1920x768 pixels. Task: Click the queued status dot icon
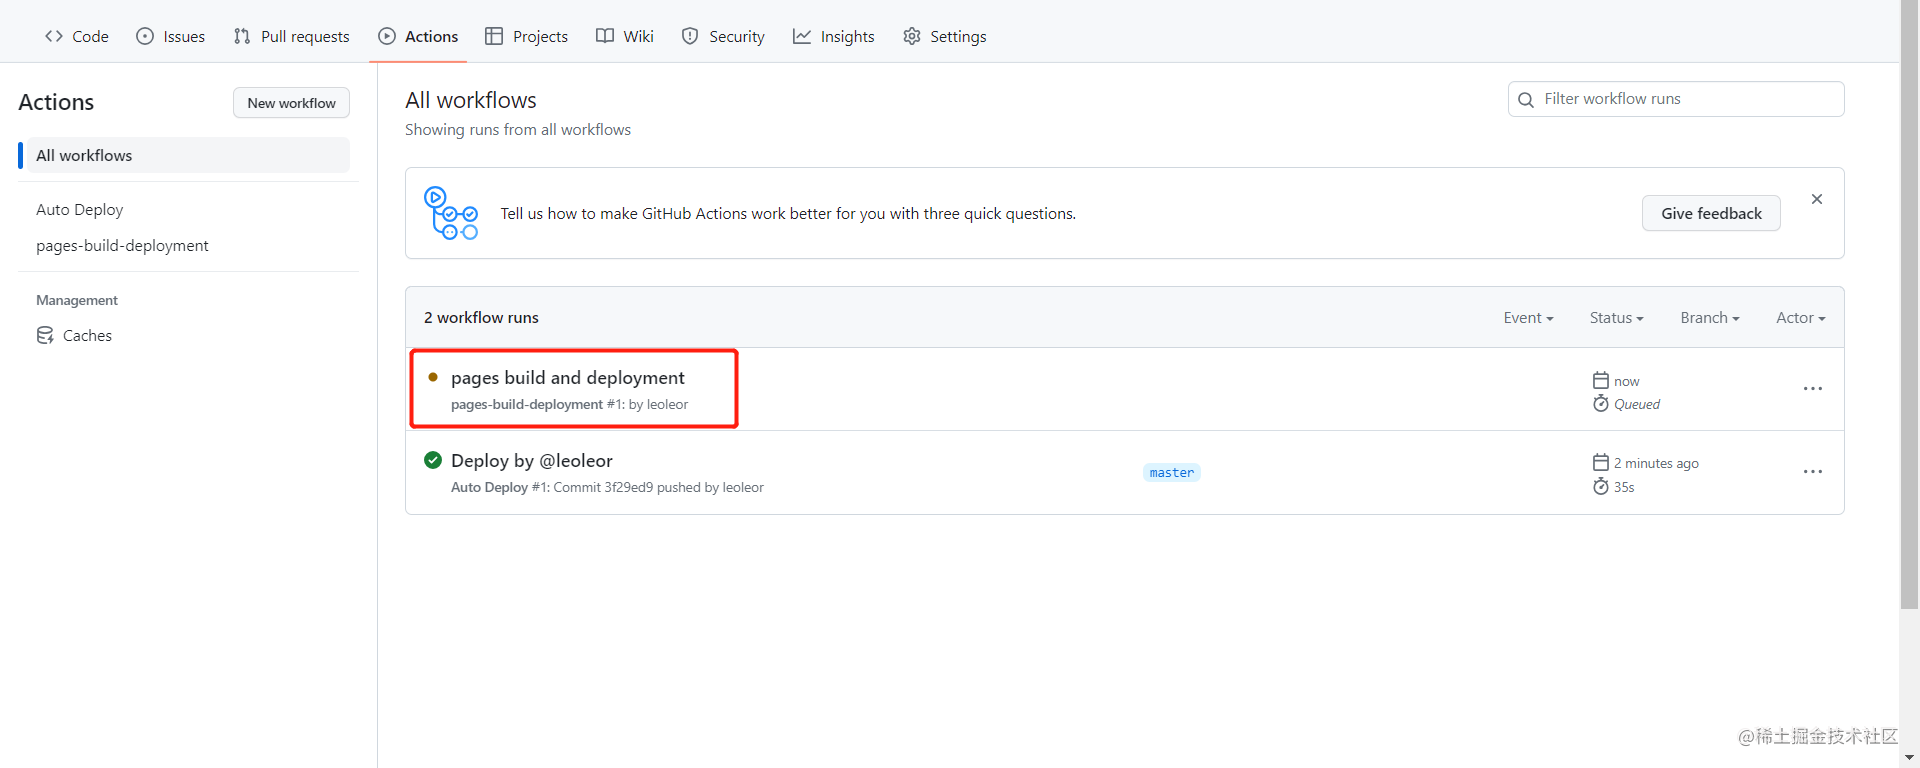(x=433, y=377)
